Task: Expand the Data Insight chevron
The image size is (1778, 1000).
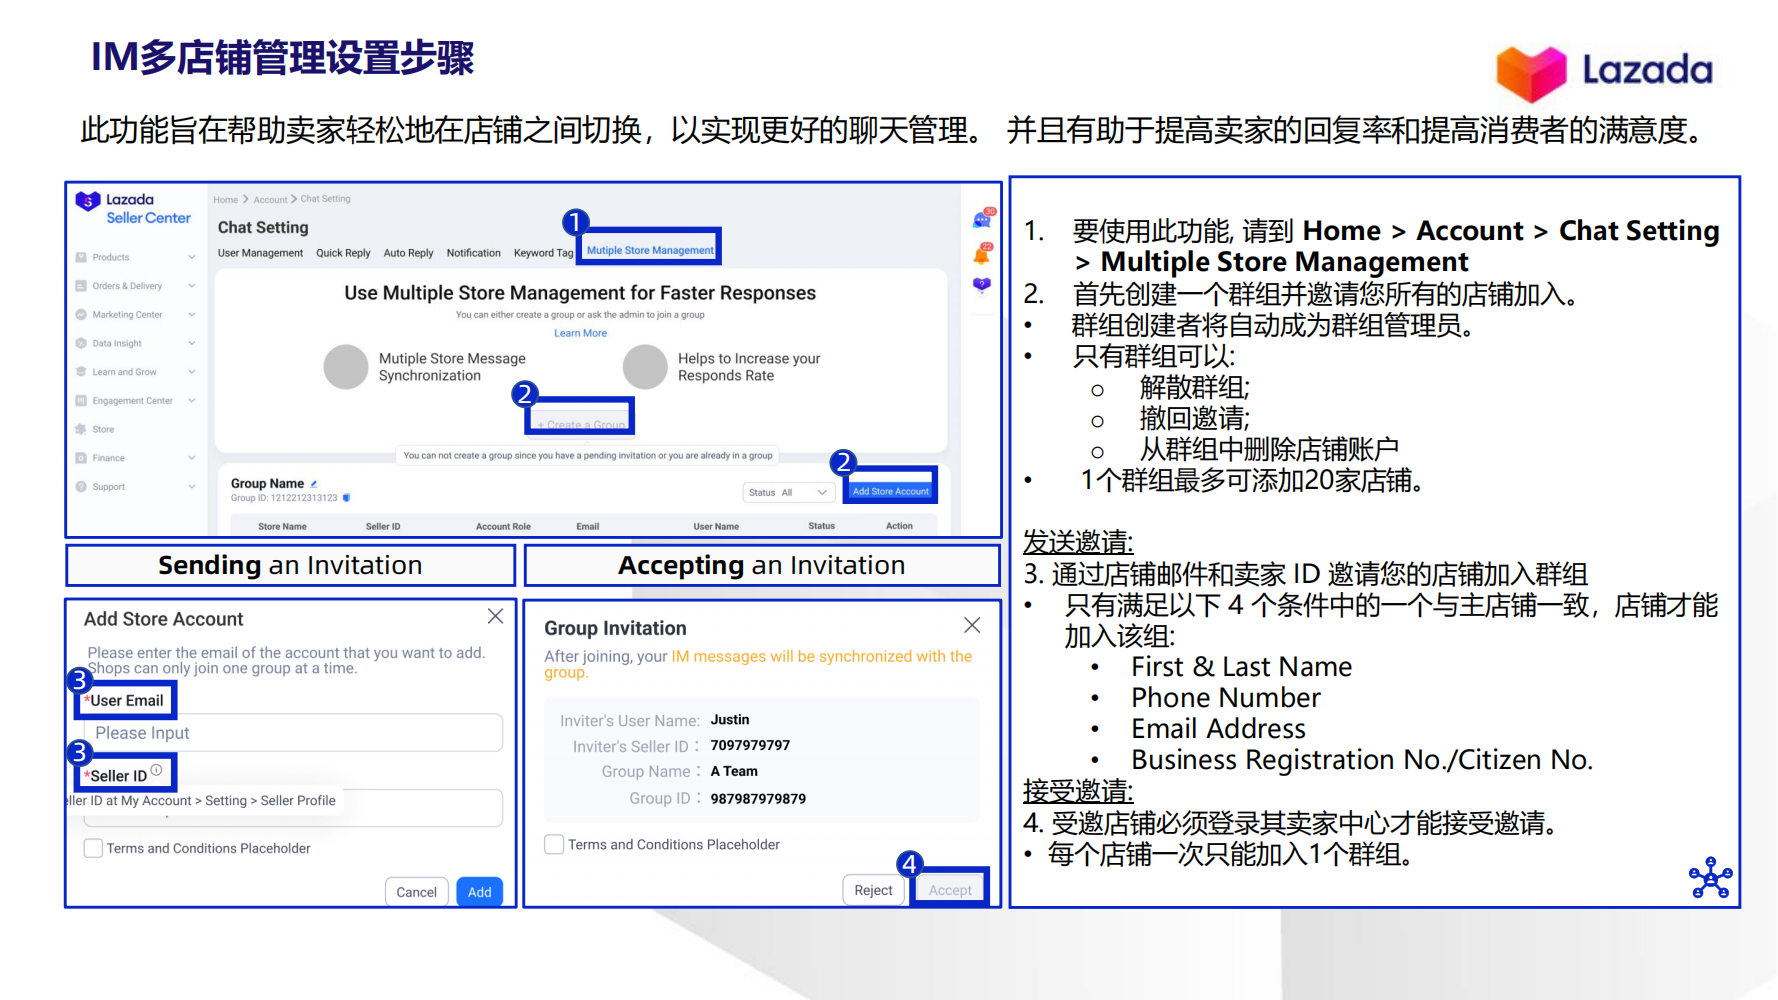Action: point(191,343)
